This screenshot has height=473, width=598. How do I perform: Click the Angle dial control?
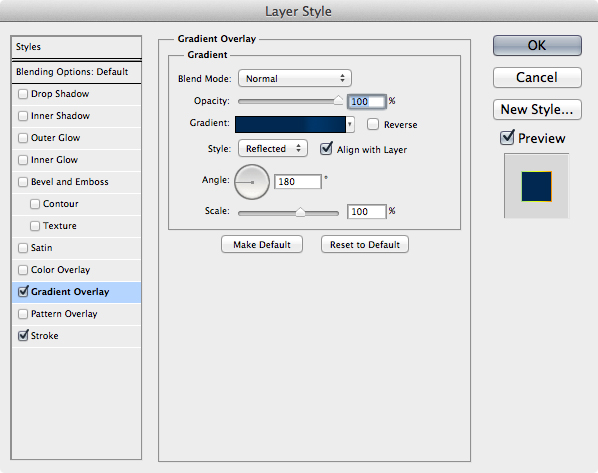click(x=252, y=182)
